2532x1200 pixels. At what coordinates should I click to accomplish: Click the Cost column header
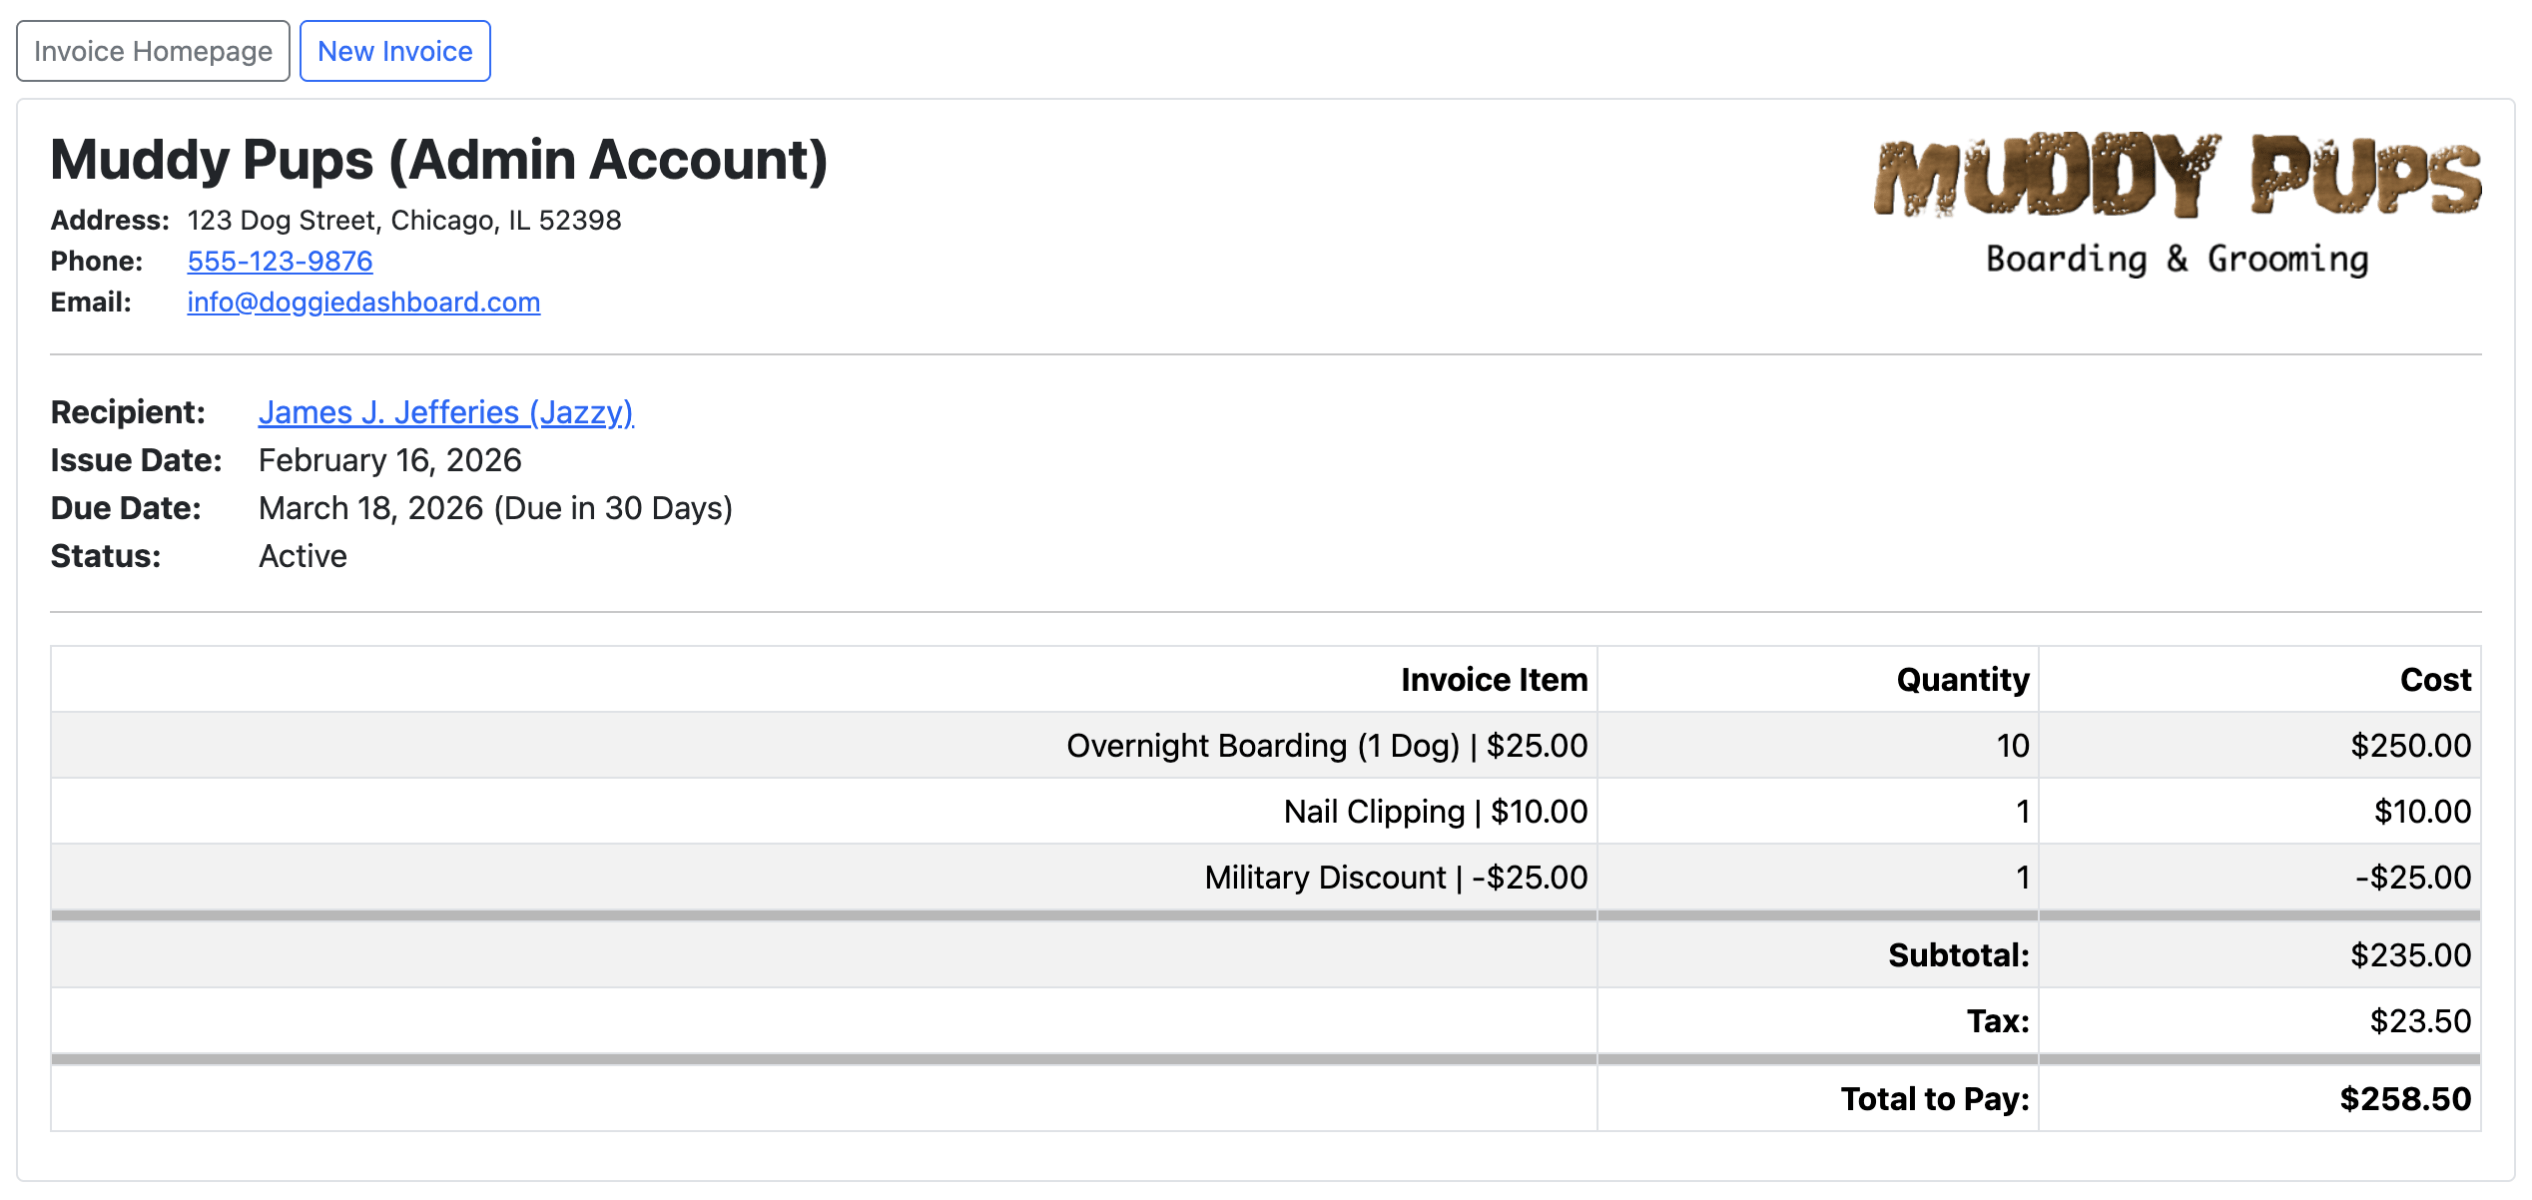2435,680
